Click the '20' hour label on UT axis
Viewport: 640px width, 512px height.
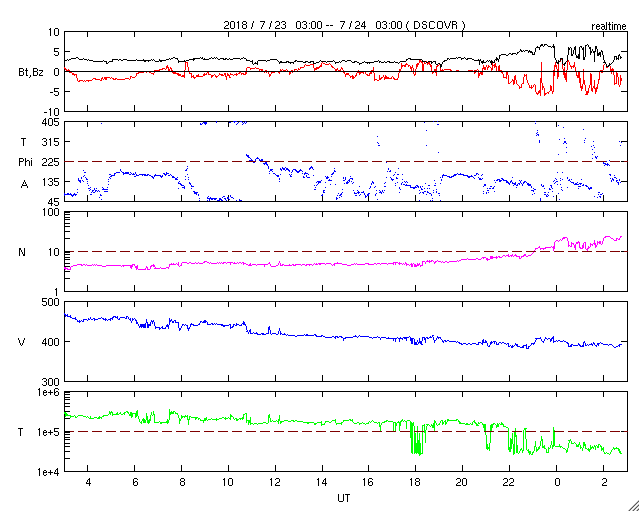462,482
